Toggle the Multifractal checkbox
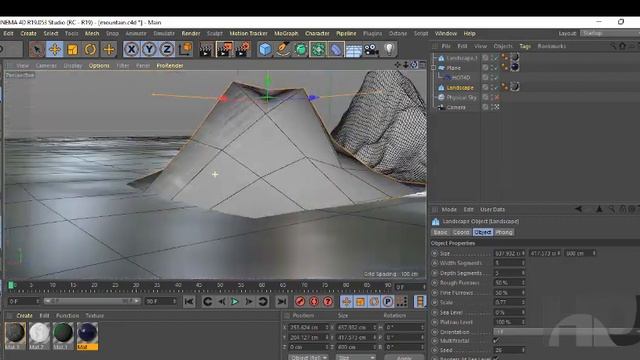This screenshot has width=640, height=360. tap(496, 340)
